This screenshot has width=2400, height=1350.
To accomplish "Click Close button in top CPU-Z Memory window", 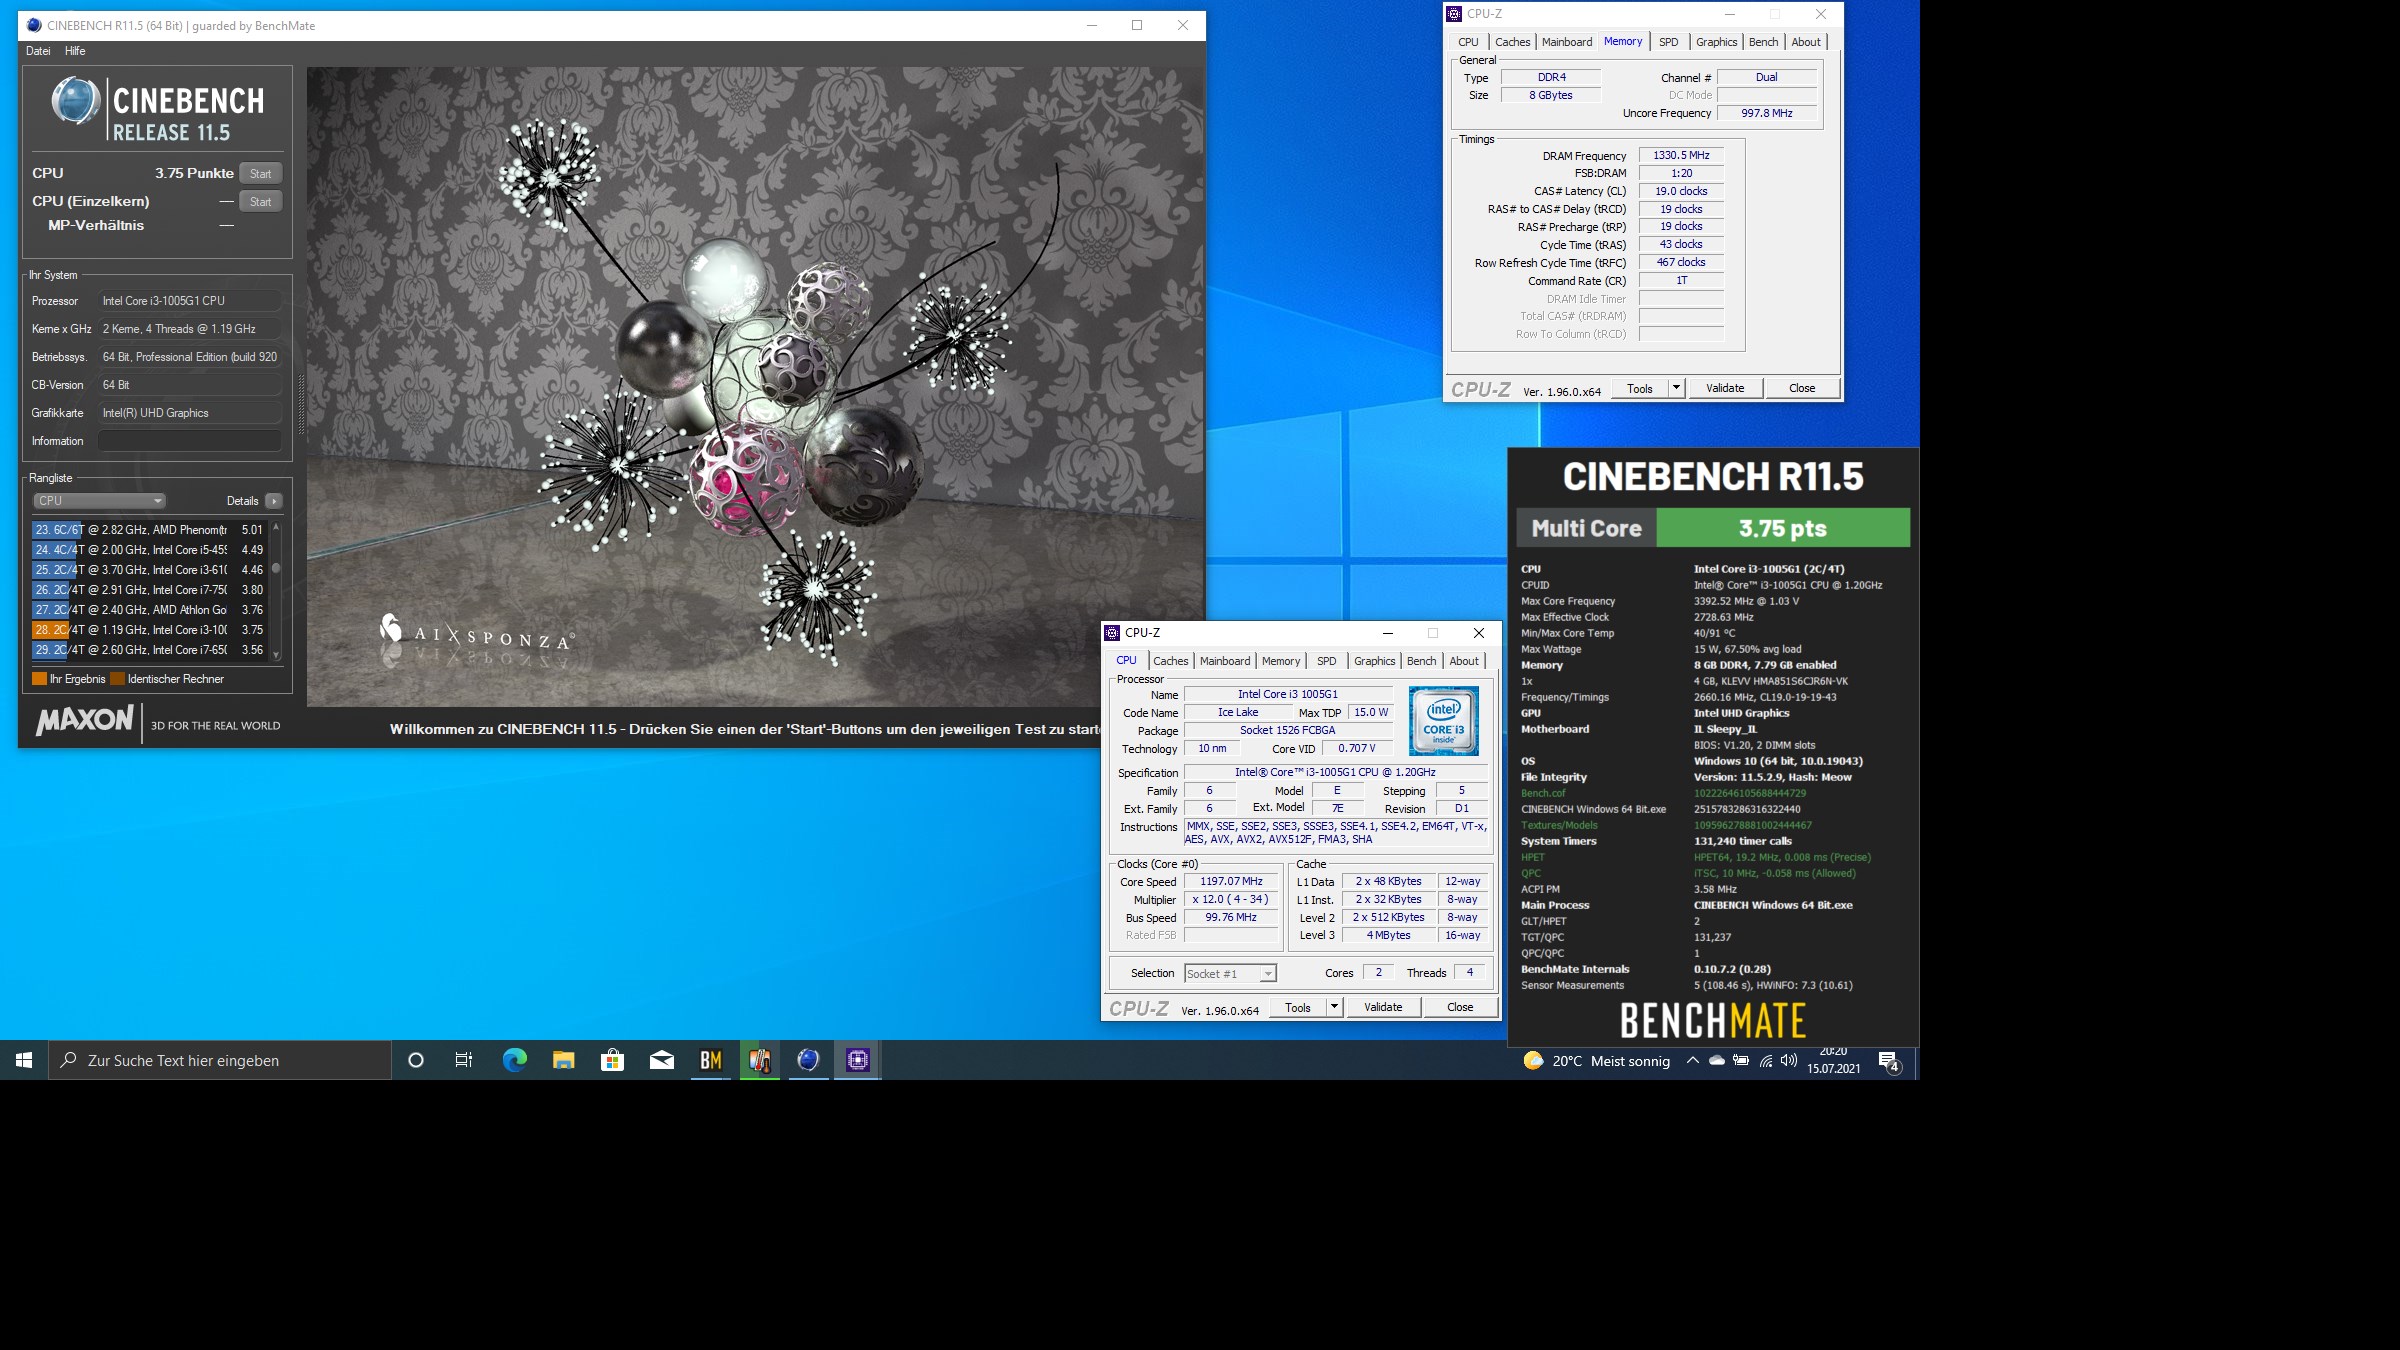I will point(1802,388).
